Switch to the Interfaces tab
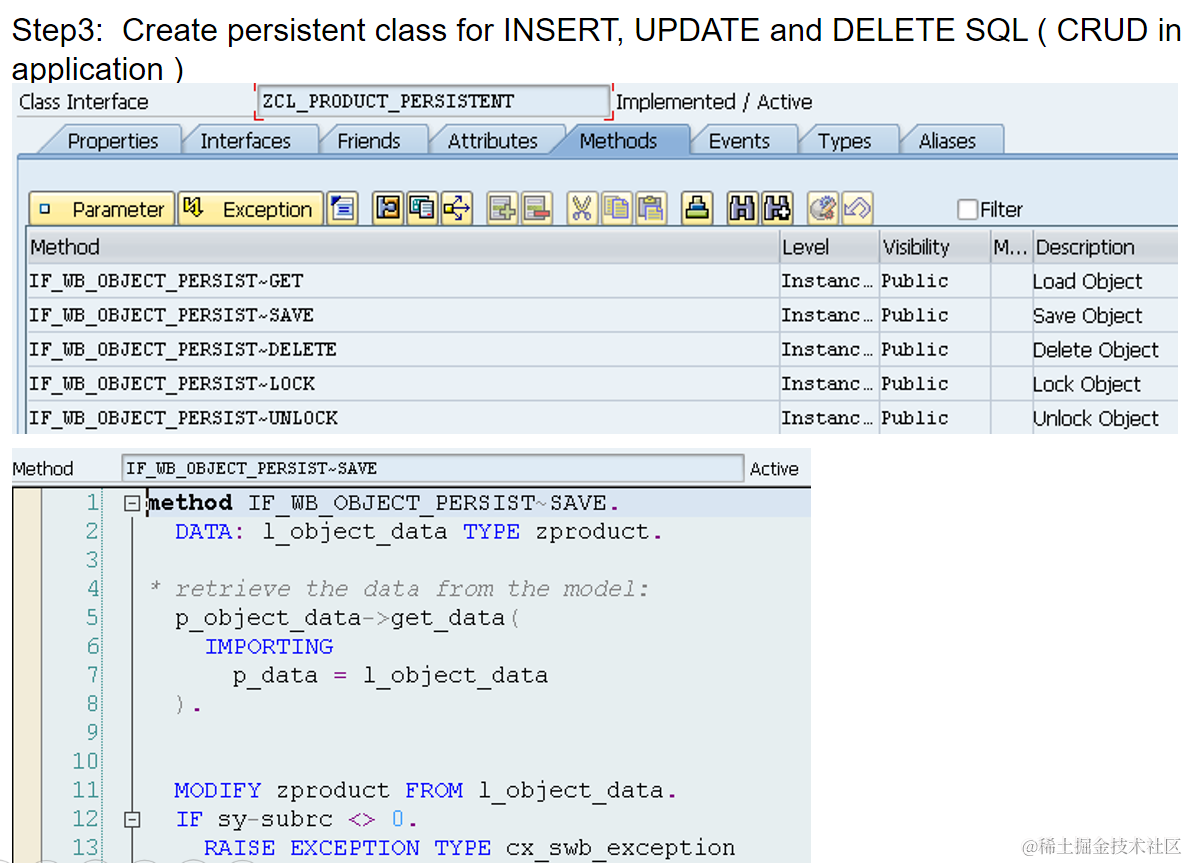The width and height of the screenshot is (1188, 863). click(x=245, y=141)
